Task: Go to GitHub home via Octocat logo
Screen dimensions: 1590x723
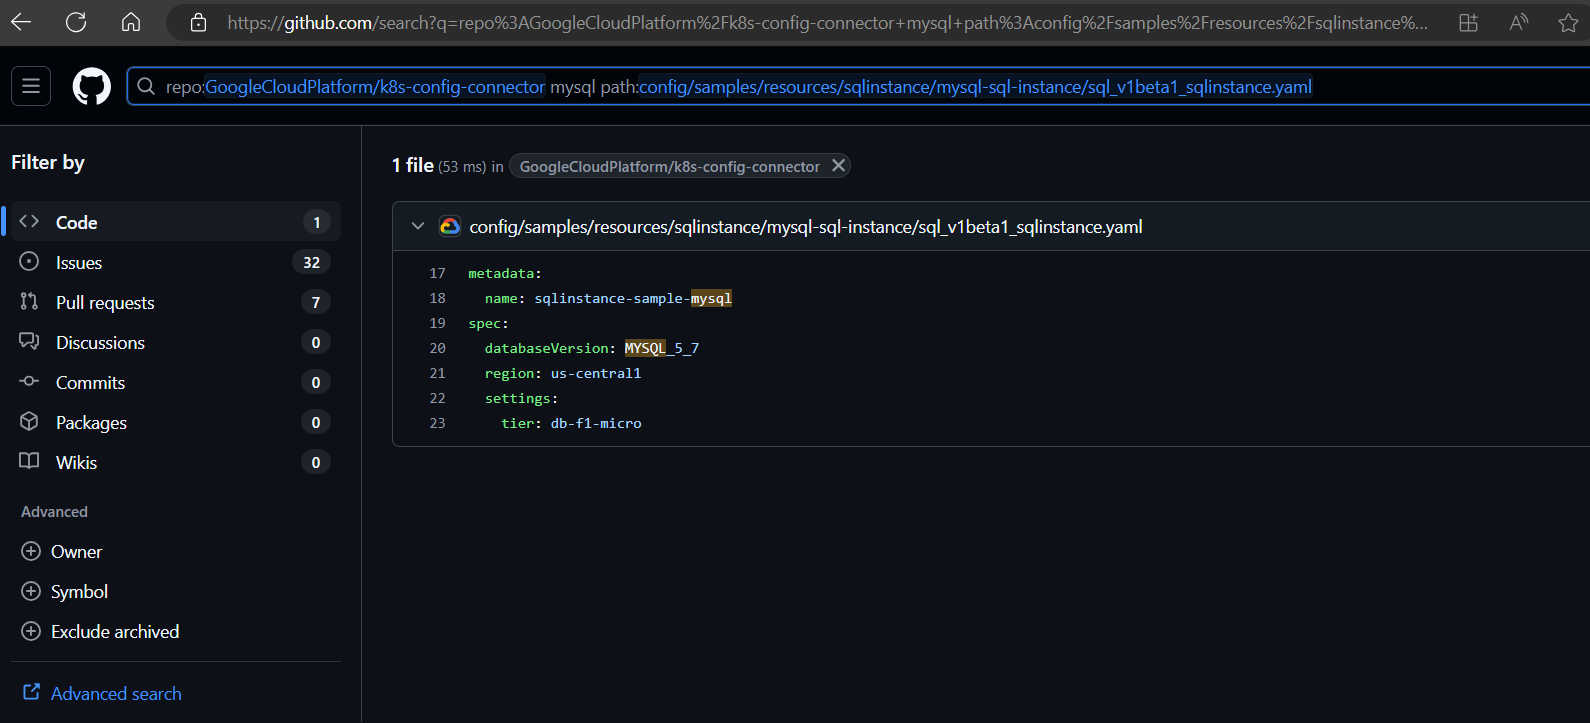Action: pyautogui.click(x=92, y=86)
